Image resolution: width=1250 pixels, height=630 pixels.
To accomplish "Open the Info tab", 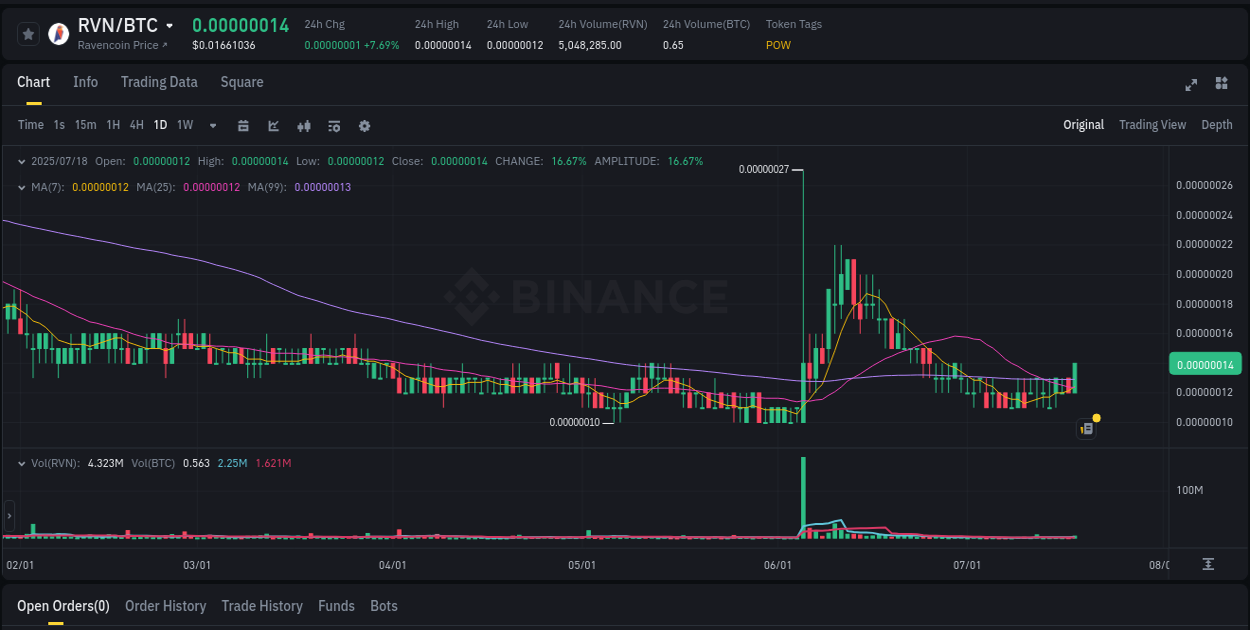I will (x=86, y=82).
